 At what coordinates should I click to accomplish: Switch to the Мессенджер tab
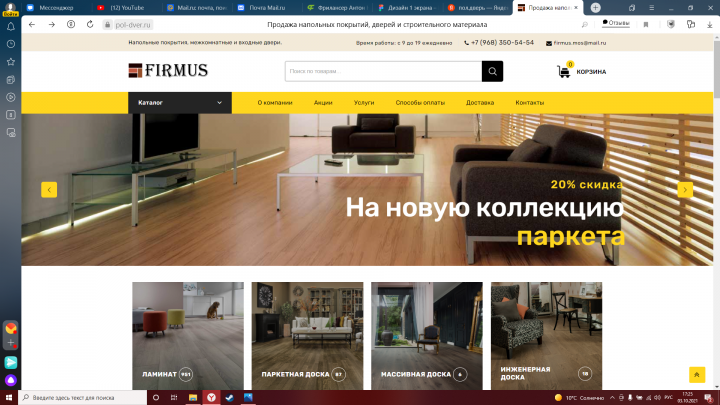(x=56, y=8)
